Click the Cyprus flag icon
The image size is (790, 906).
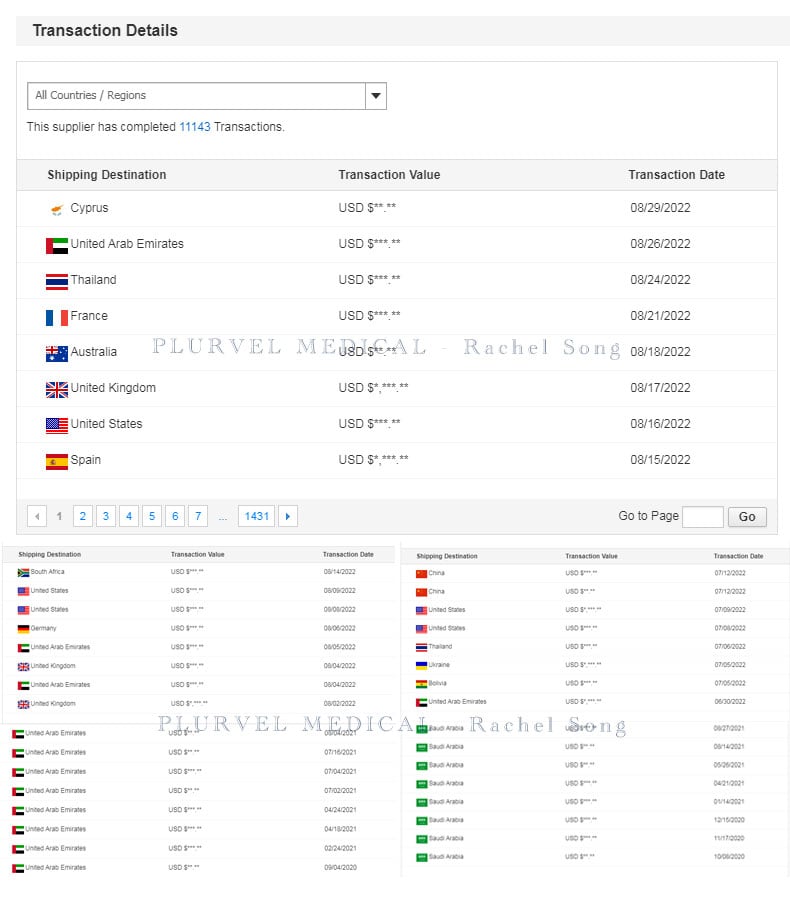tap(57, 209)
